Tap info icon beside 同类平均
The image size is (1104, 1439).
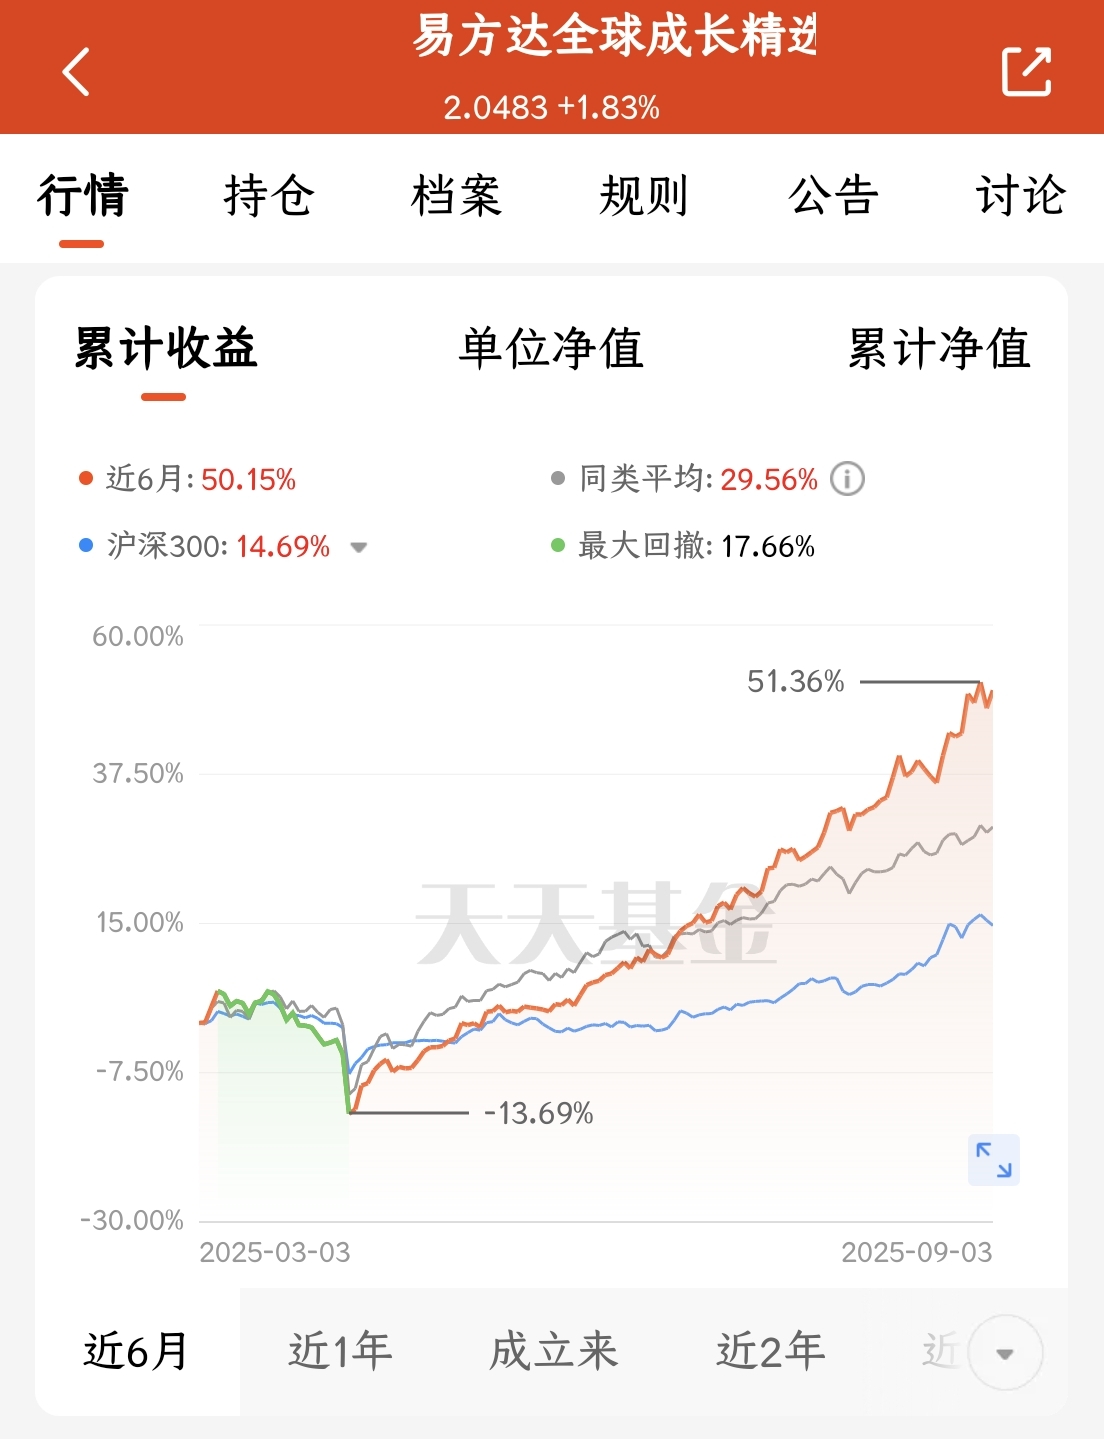click(x=848, y=479)
